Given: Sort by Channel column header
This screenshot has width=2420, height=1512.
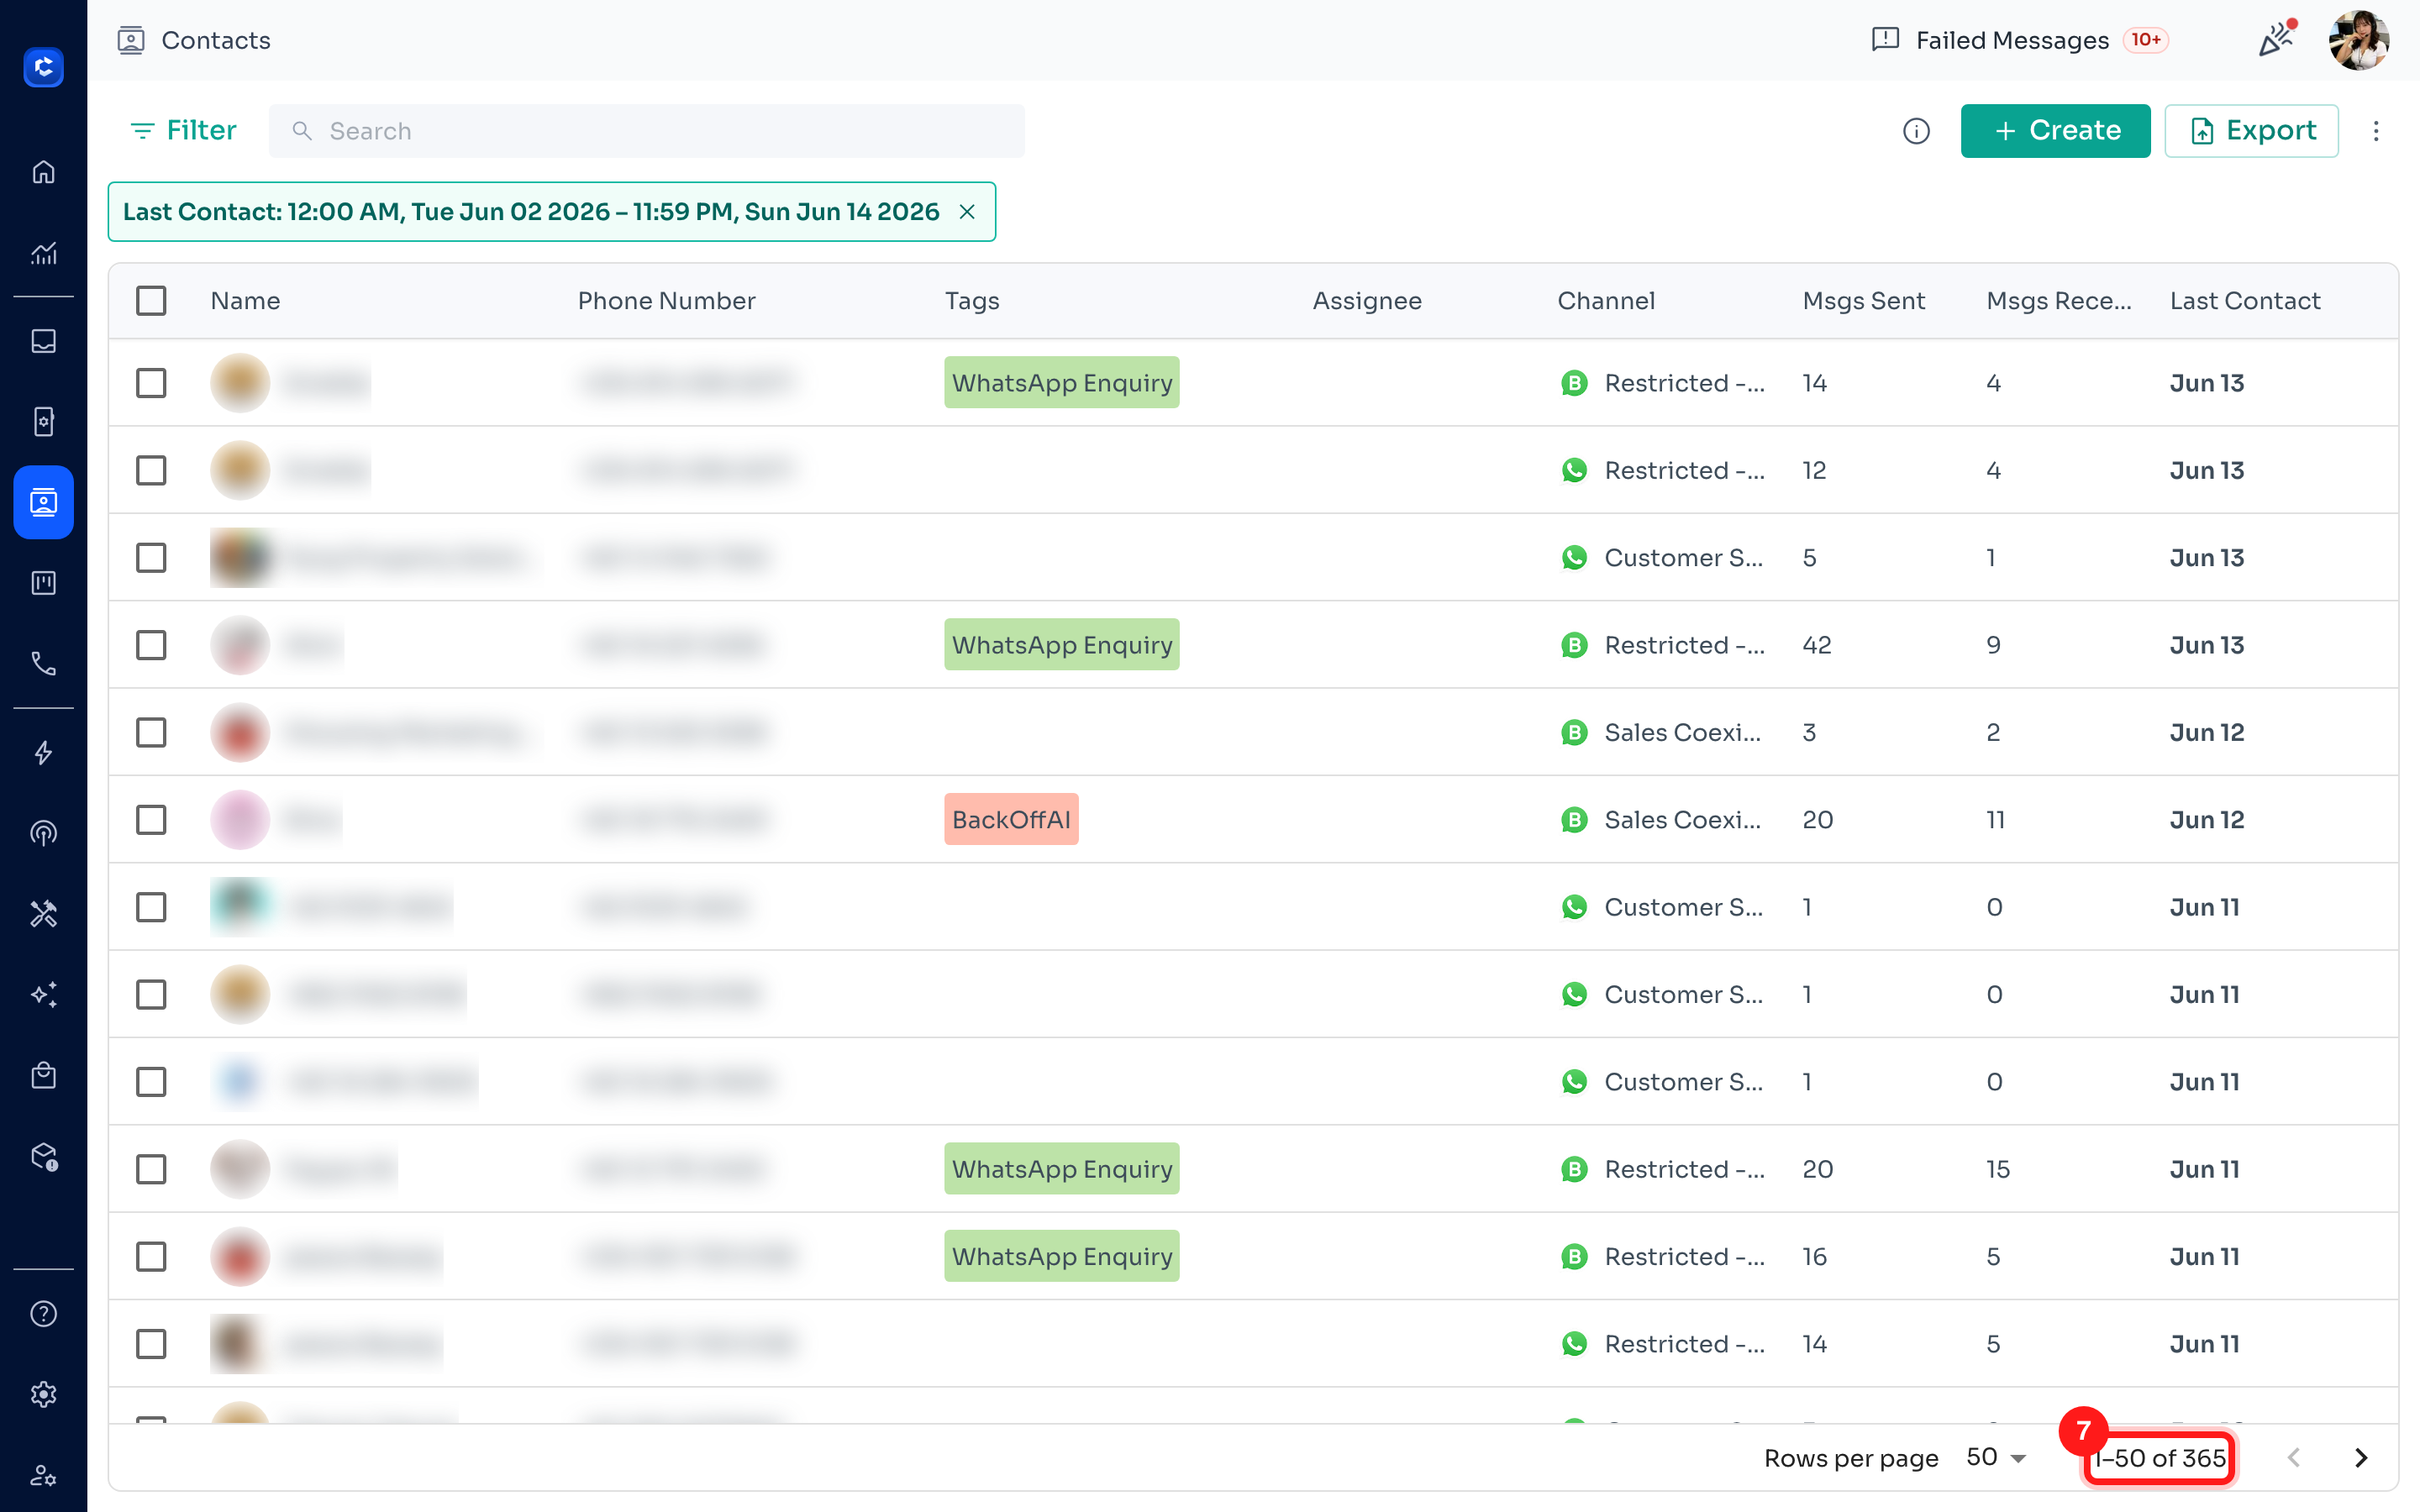Looking at the screenshot, I should (1606, 301).
